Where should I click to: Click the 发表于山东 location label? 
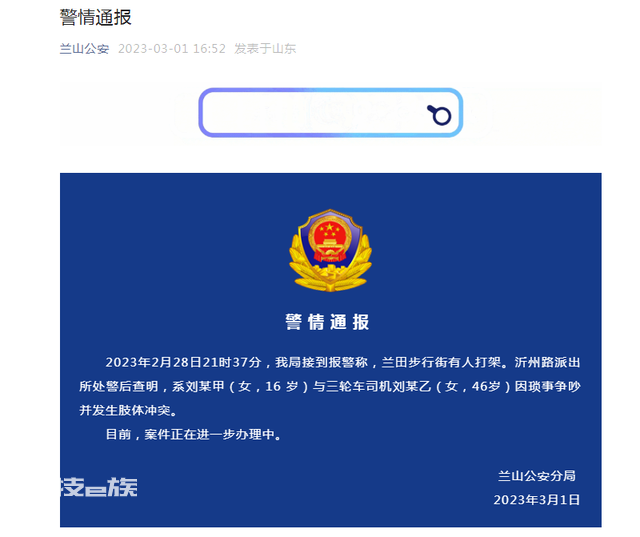(265, 49)
